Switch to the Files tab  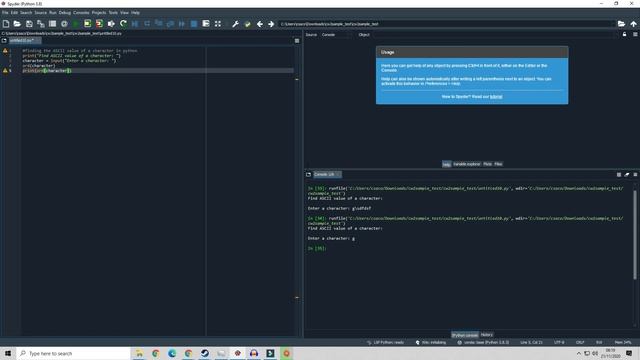(498, 164)
